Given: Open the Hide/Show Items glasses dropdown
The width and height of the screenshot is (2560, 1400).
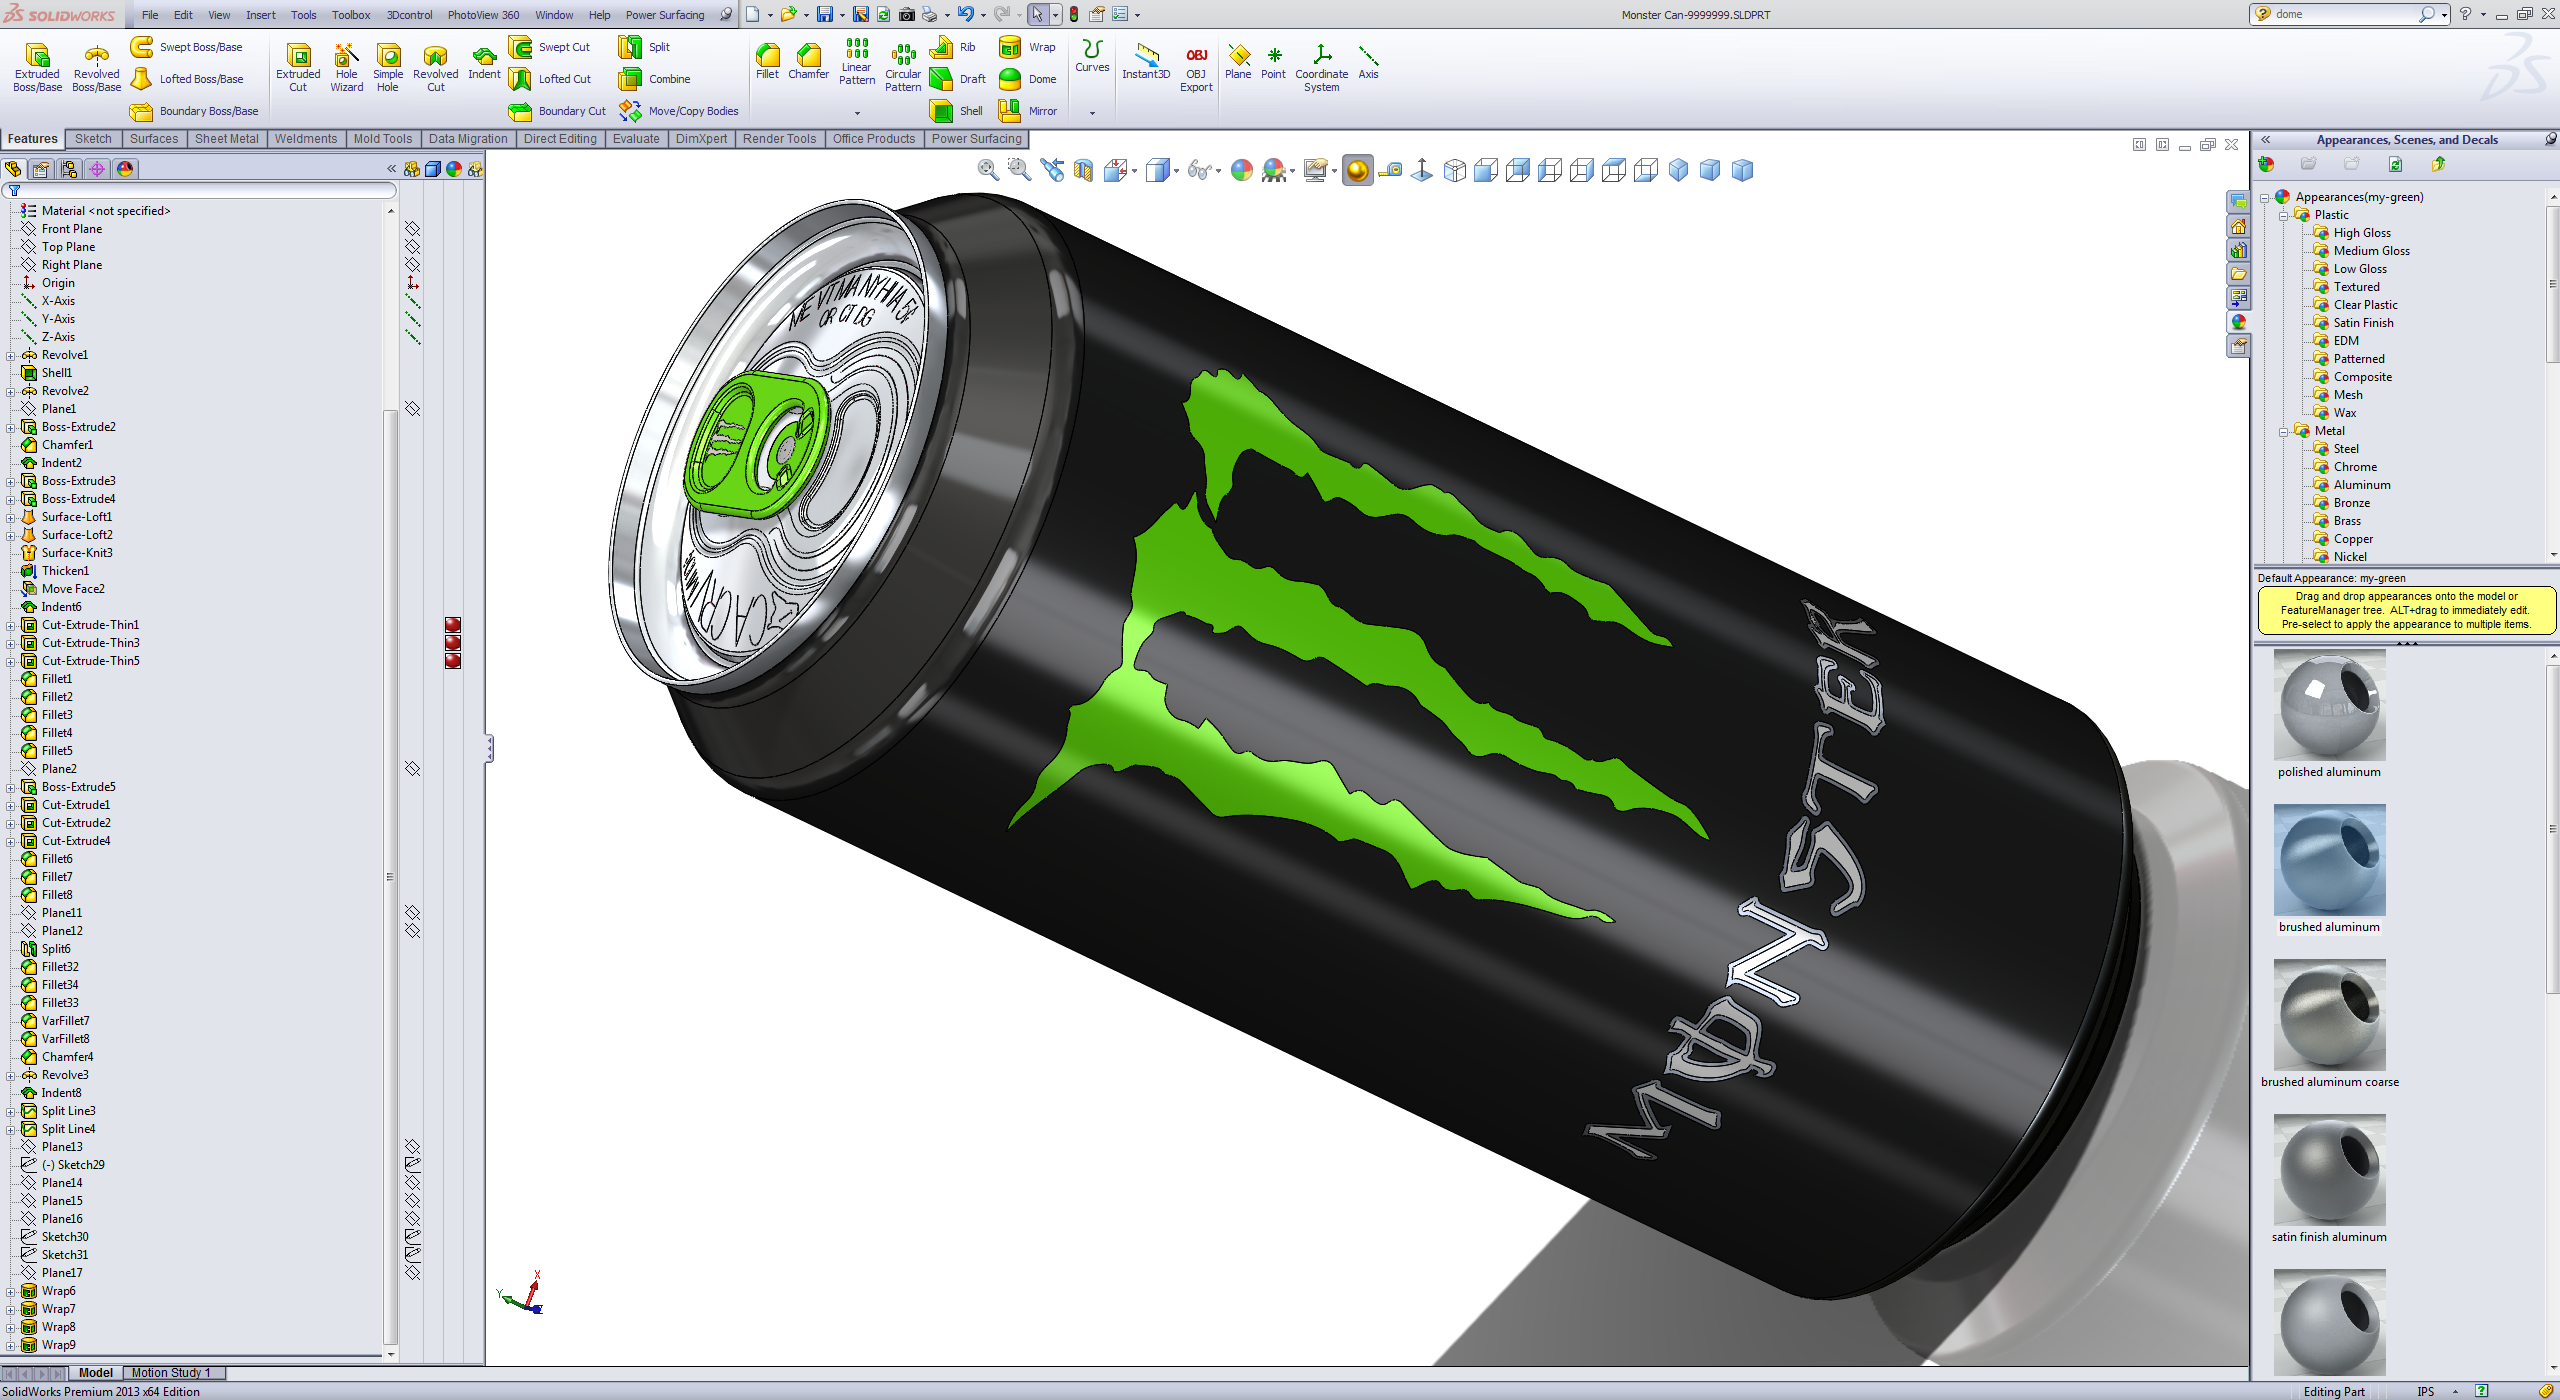Looking at the screenshot, I should point(1218,171).
